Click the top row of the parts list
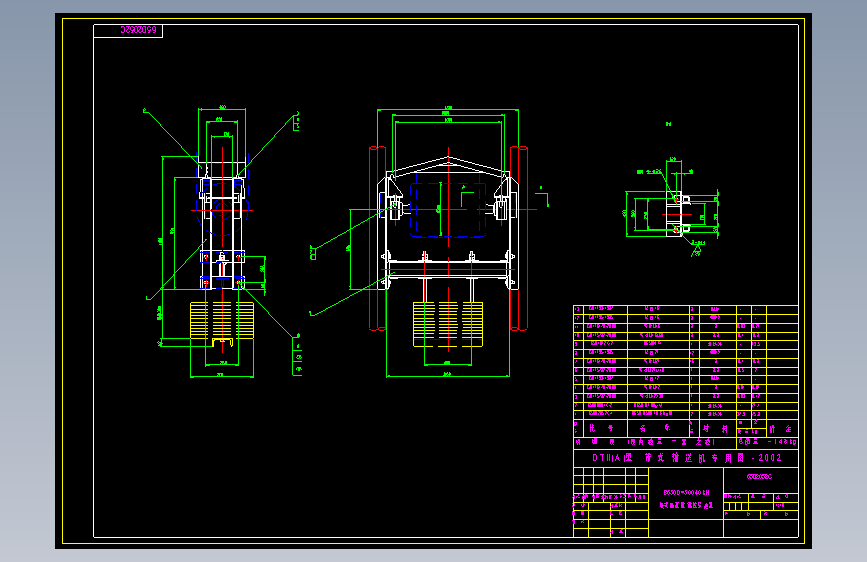 pyautogui.click(x=686, y=309)
